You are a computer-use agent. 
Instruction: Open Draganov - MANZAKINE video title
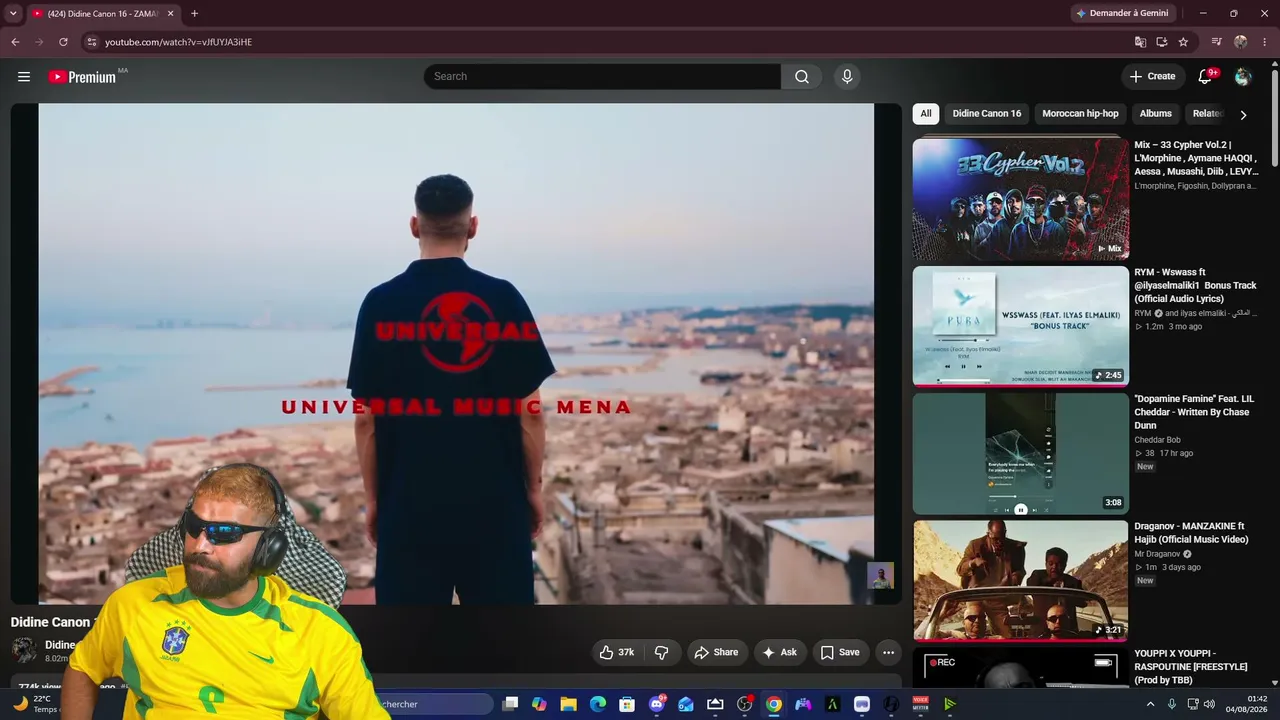pos(1191,533)
